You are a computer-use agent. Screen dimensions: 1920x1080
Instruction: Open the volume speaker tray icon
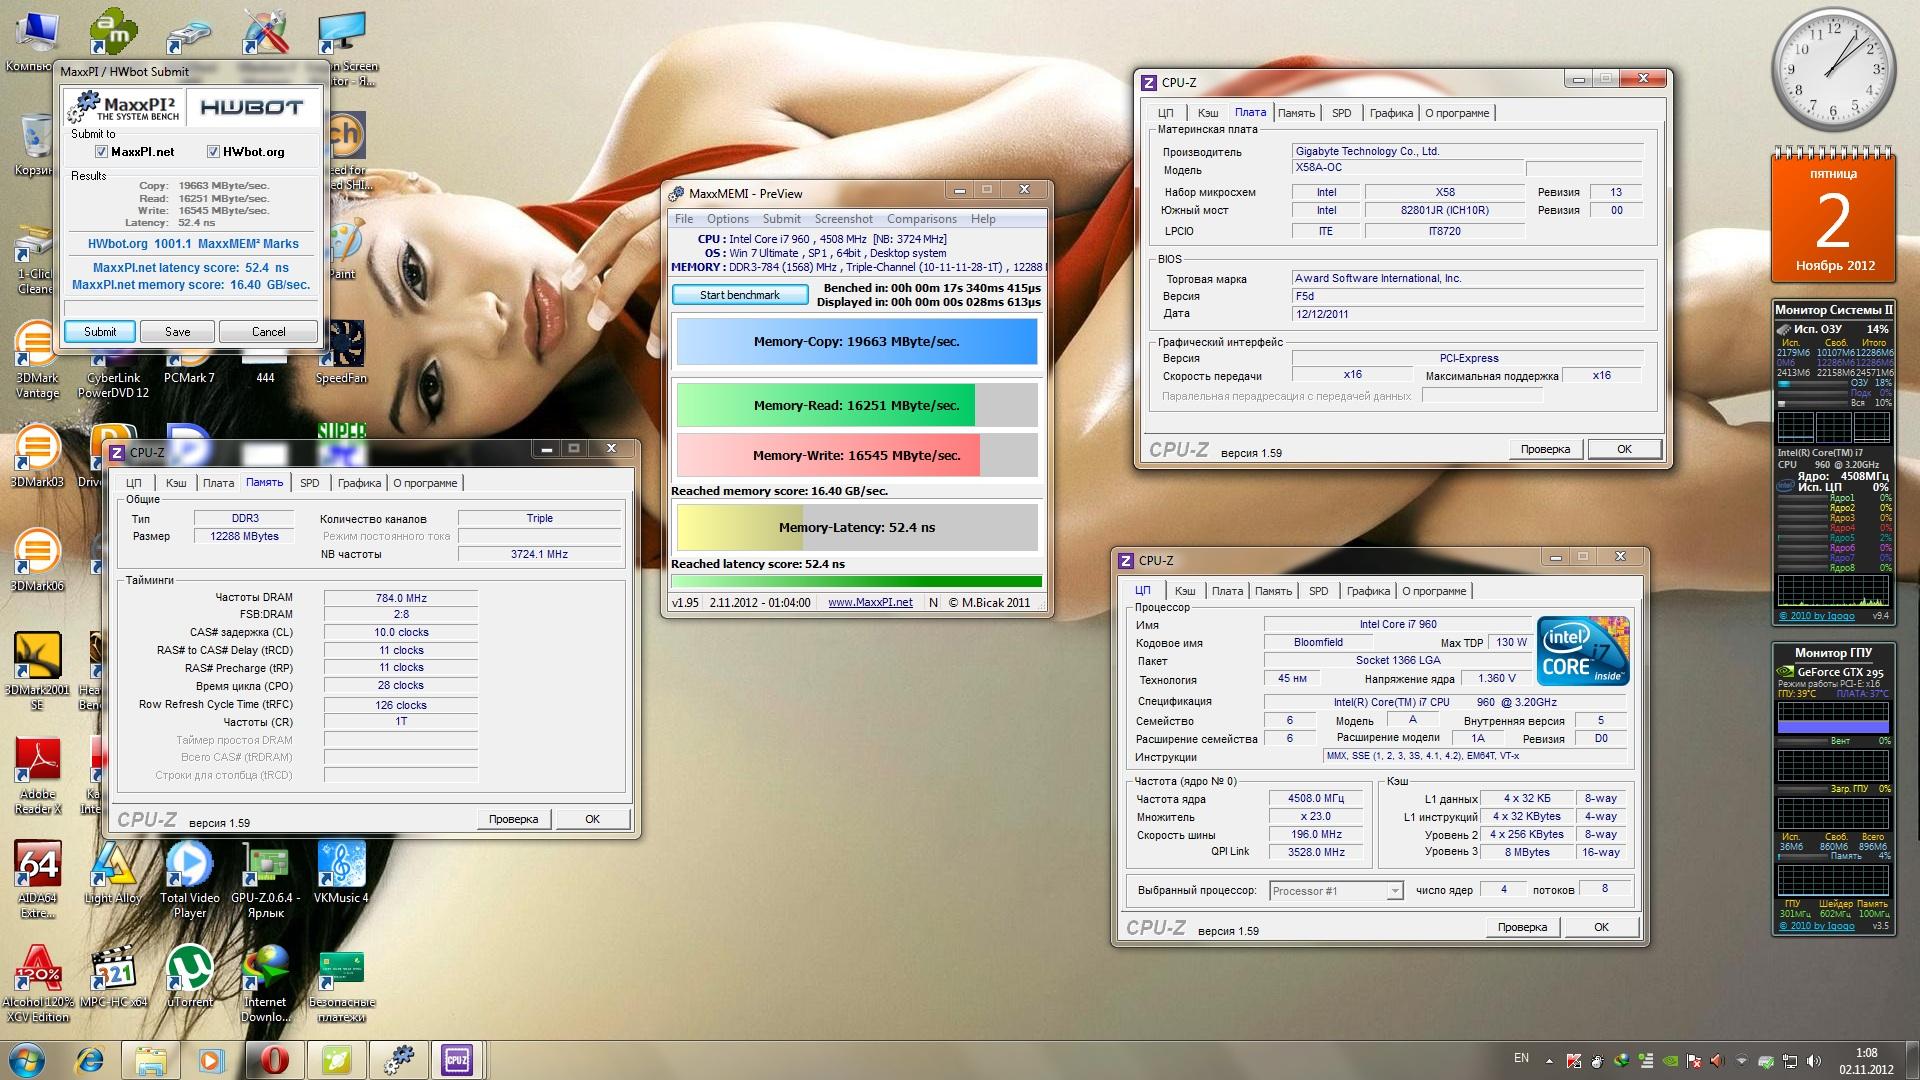click(1814, 1061)
